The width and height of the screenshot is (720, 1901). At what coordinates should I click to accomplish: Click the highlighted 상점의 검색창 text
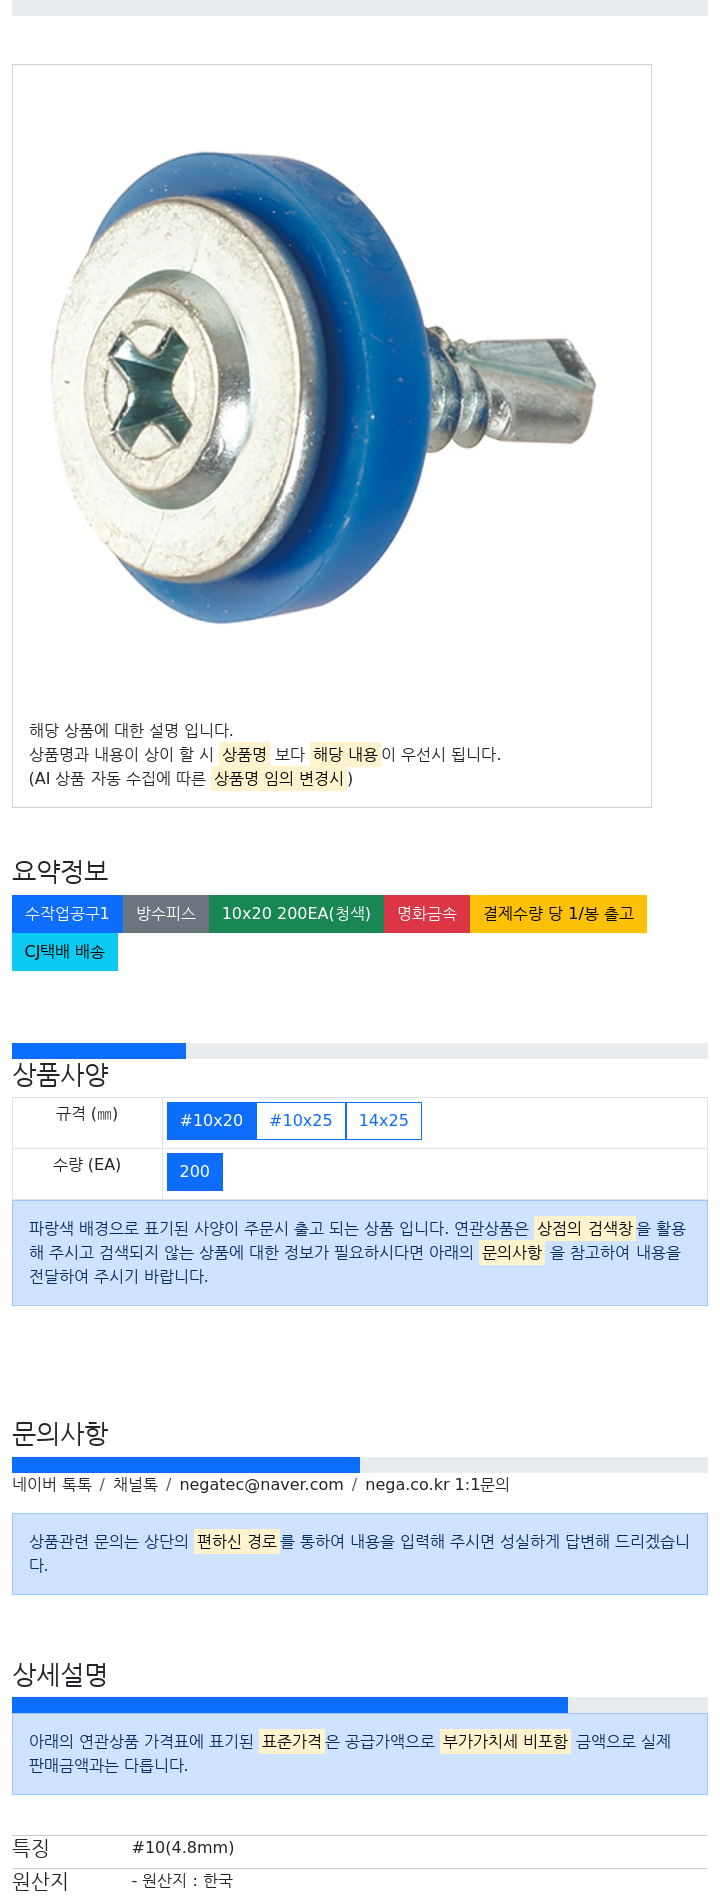585,1228
